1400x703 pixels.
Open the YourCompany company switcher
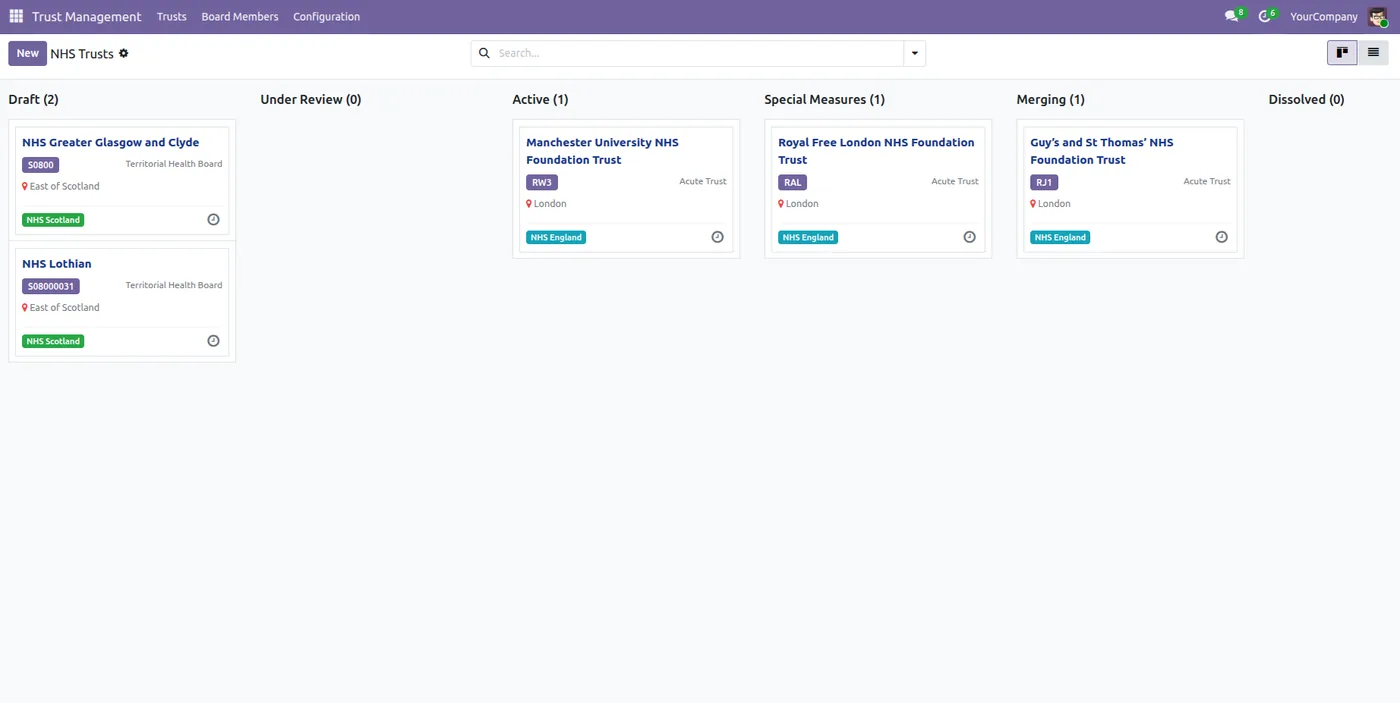click(1324, 17)
